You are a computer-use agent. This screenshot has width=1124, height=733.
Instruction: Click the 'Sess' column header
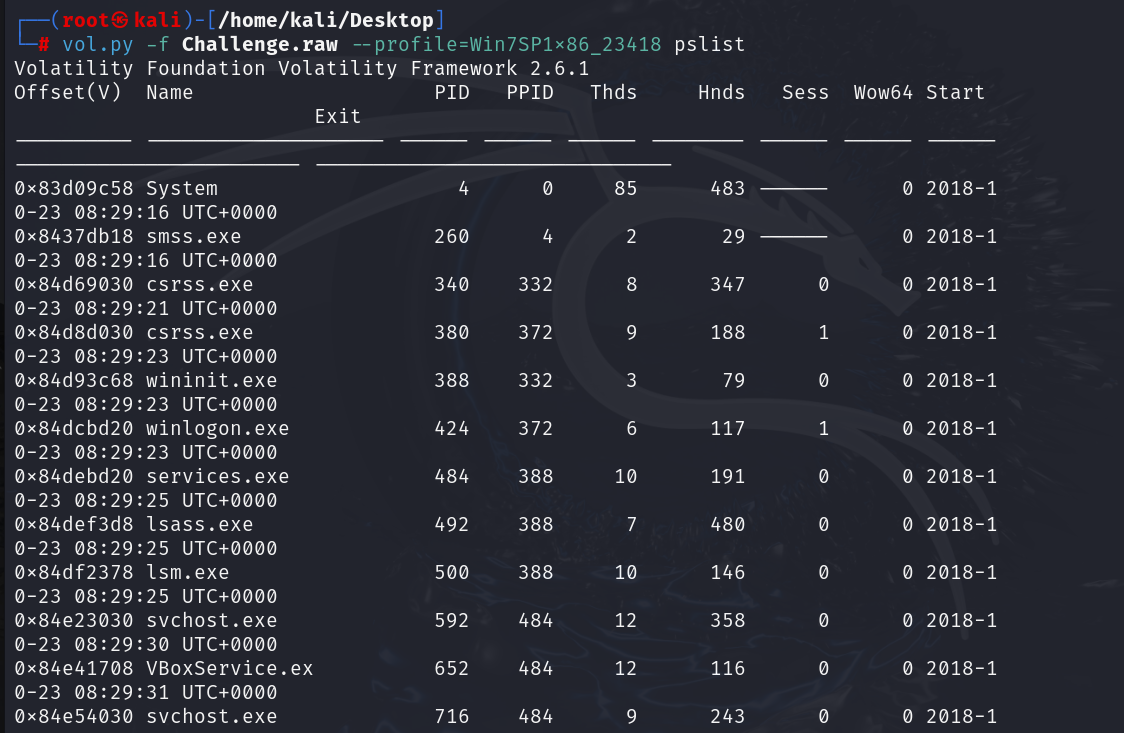pos(805,92)
